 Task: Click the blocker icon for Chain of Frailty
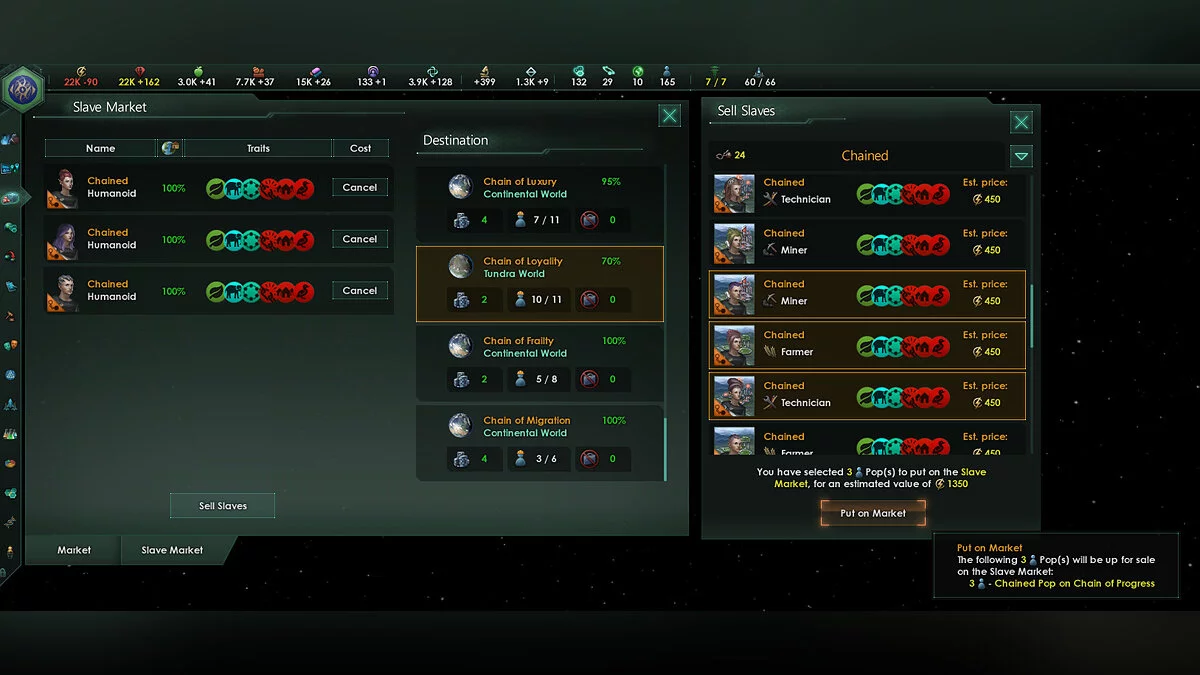588,379
